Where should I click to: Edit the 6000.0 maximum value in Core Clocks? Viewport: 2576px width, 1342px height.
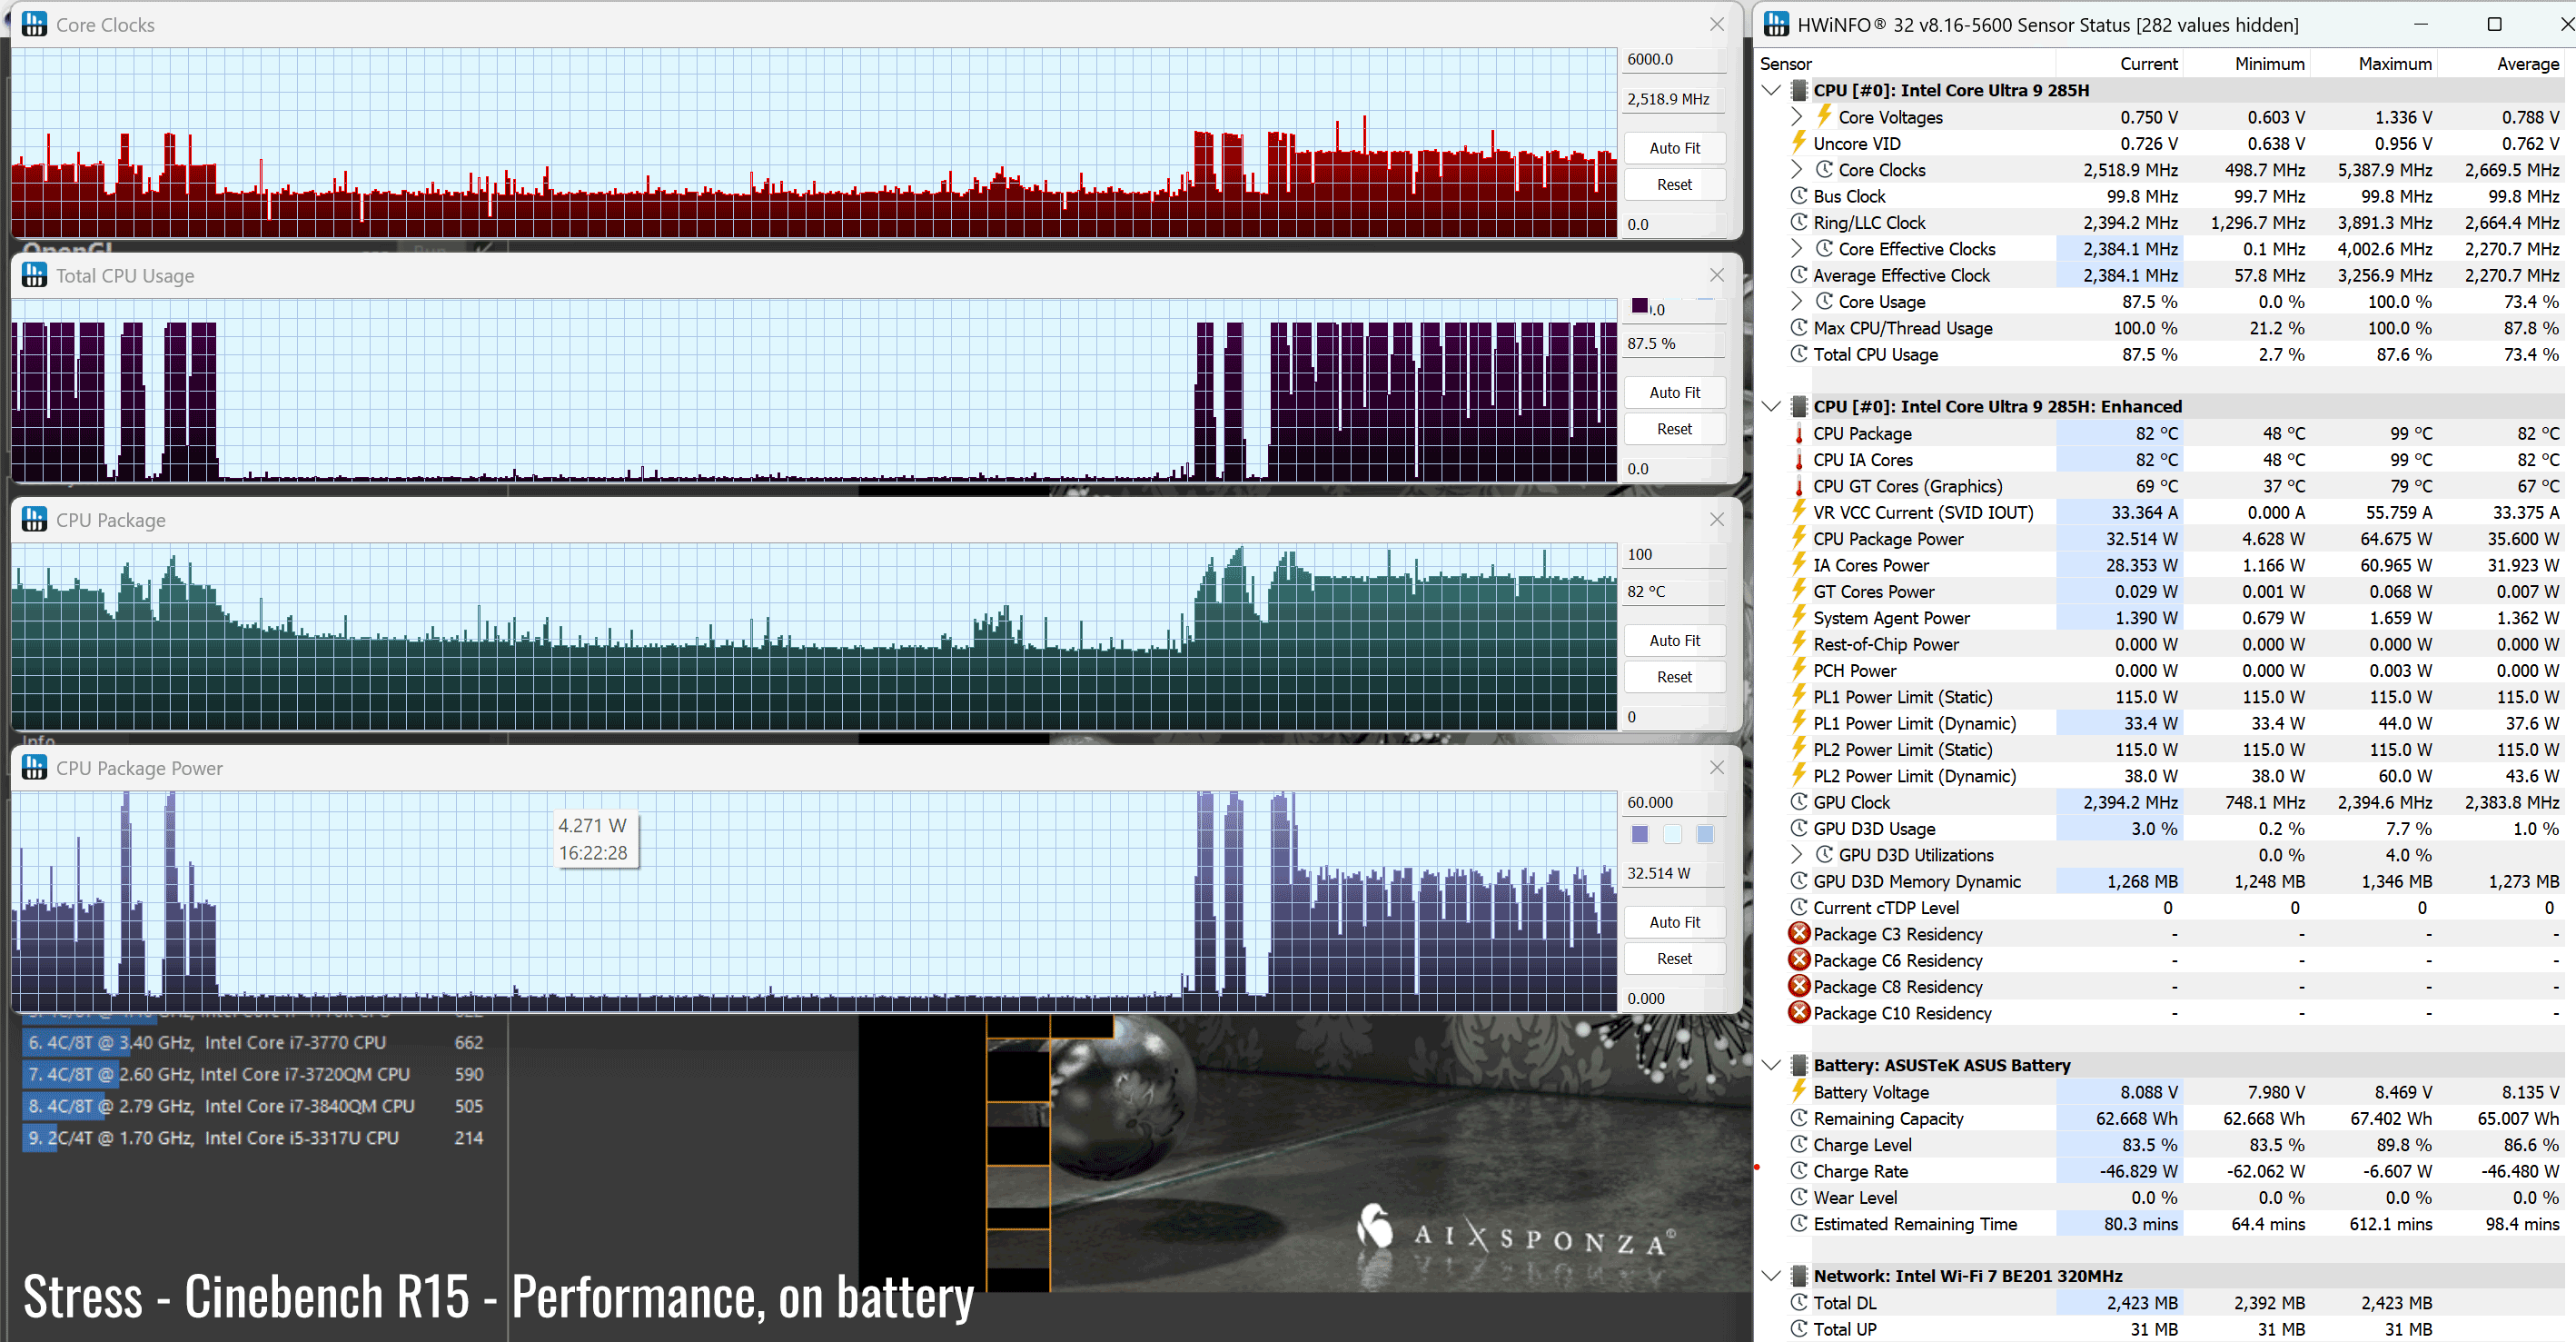point(1674,59)
